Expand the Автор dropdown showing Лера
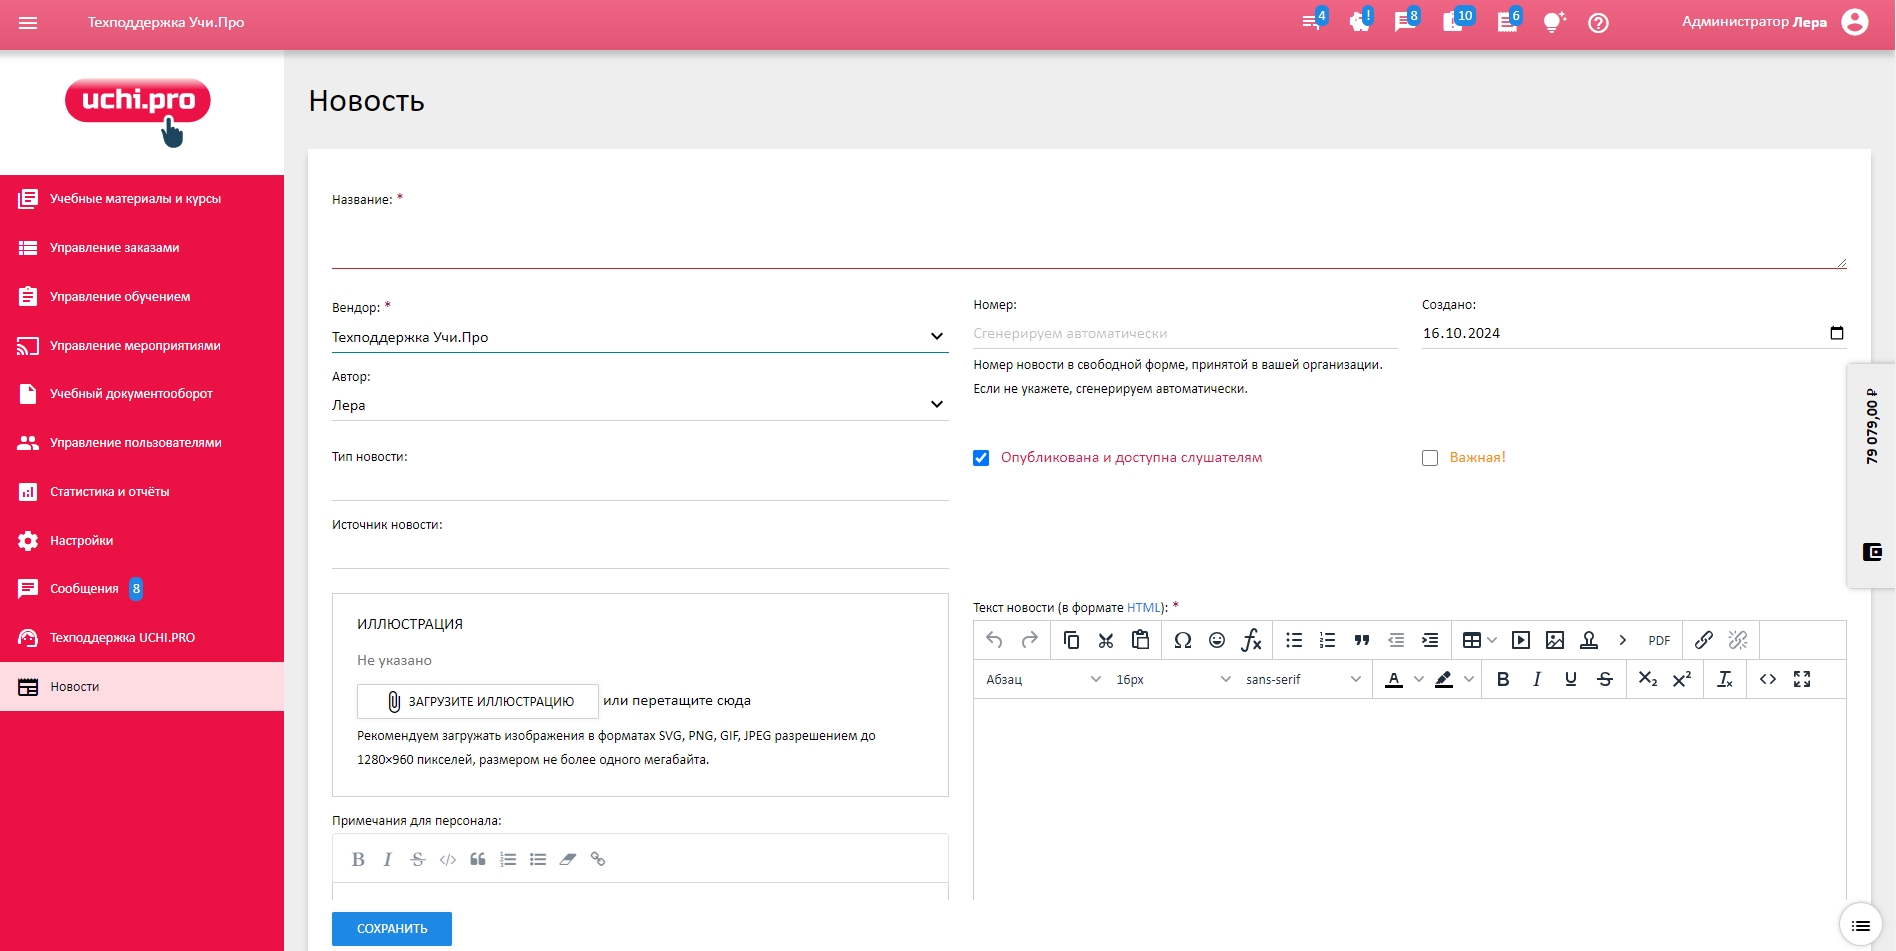This screenshot has height=951, width=1896. [x=640, y=405]
